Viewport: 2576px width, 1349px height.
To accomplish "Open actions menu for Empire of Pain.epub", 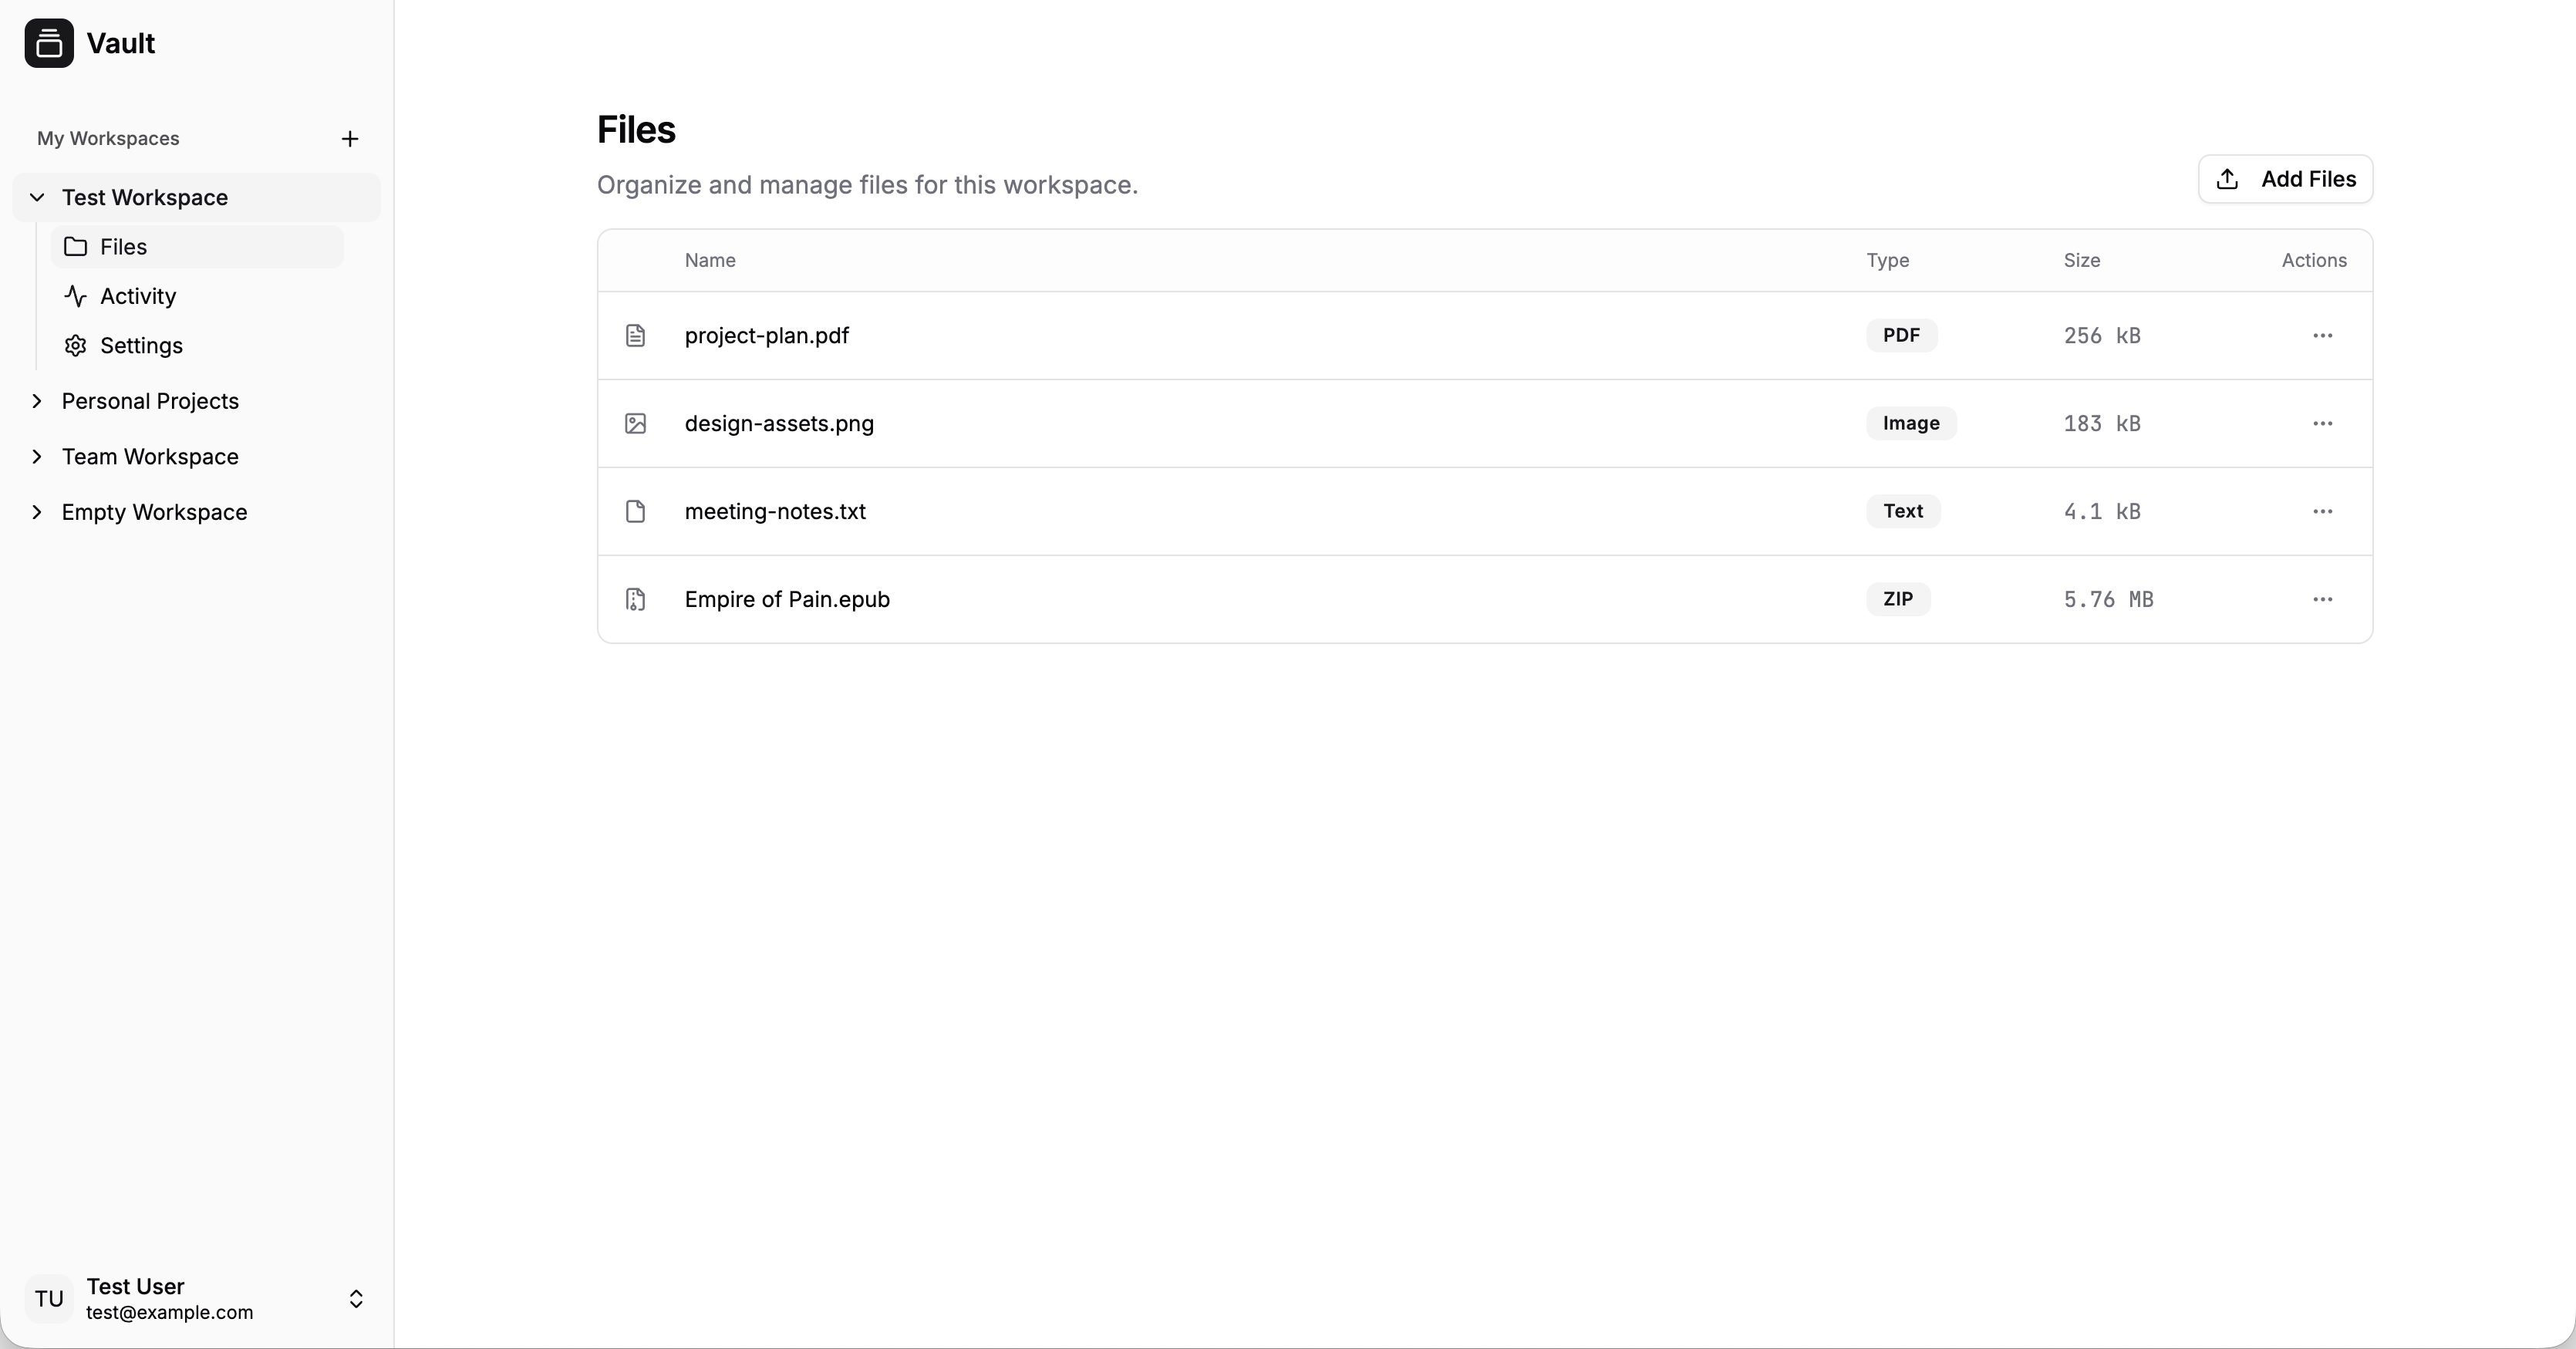I will [x=2322, y=600].
